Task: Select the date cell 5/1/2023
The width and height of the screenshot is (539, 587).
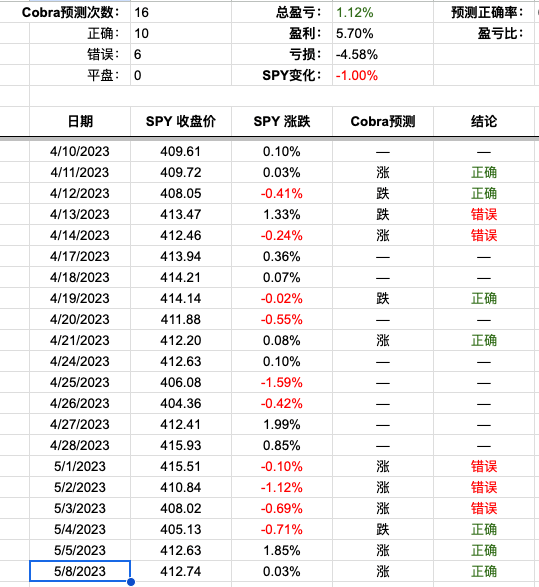Action: coord(80,466)
